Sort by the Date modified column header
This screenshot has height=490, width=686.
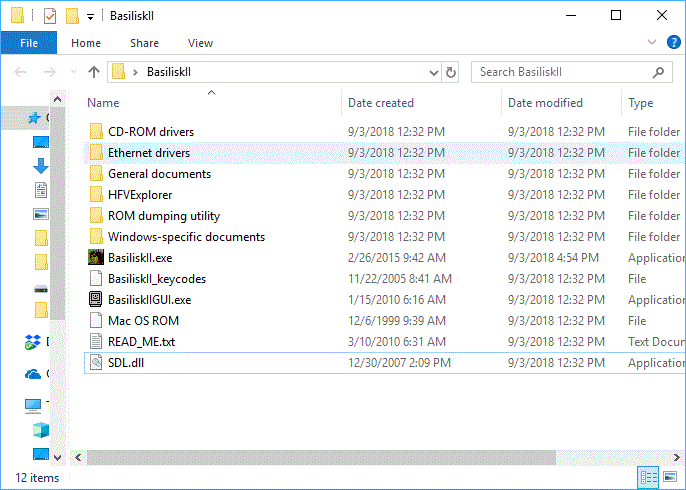(x=545, y=103)
